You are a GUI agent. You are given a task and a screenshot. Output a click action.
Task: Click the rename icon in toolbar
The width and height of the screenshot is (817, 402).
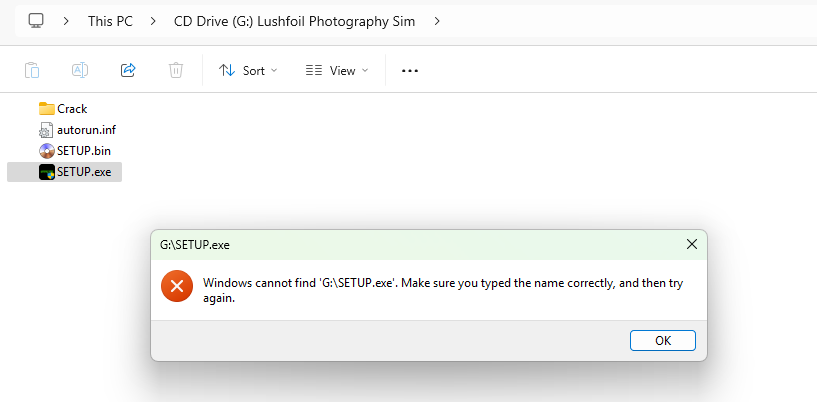[x=80, y=70]
